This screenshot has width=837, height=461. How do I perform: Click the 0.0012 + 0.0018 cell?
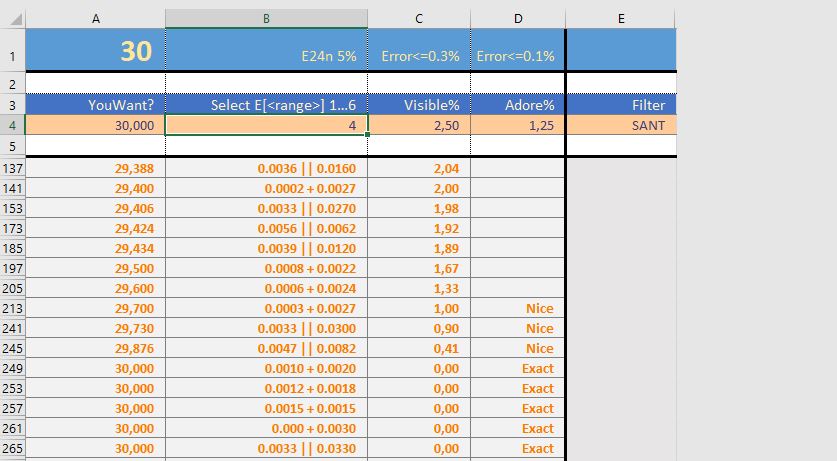pyautogui.click(x=266, y=388)
